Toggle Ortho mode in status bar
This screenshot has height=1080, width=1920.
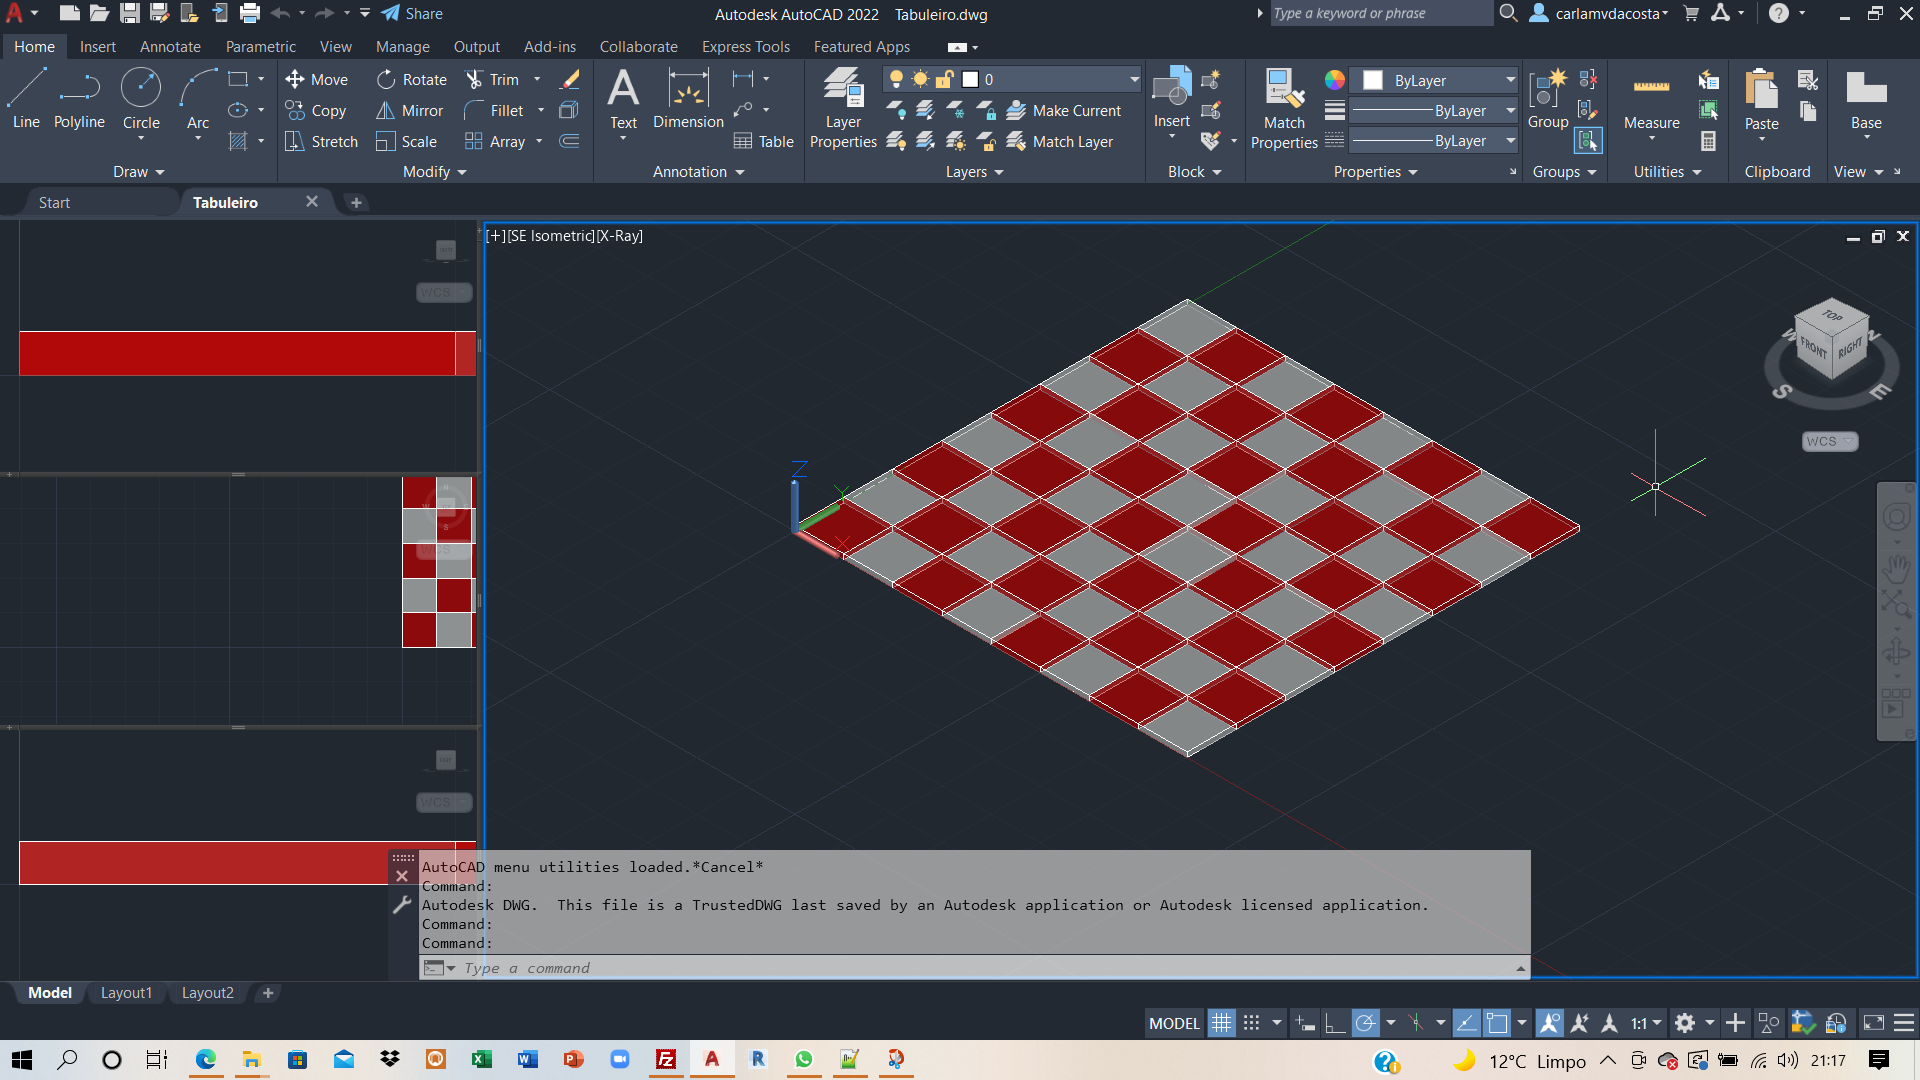(1334, 1023)
